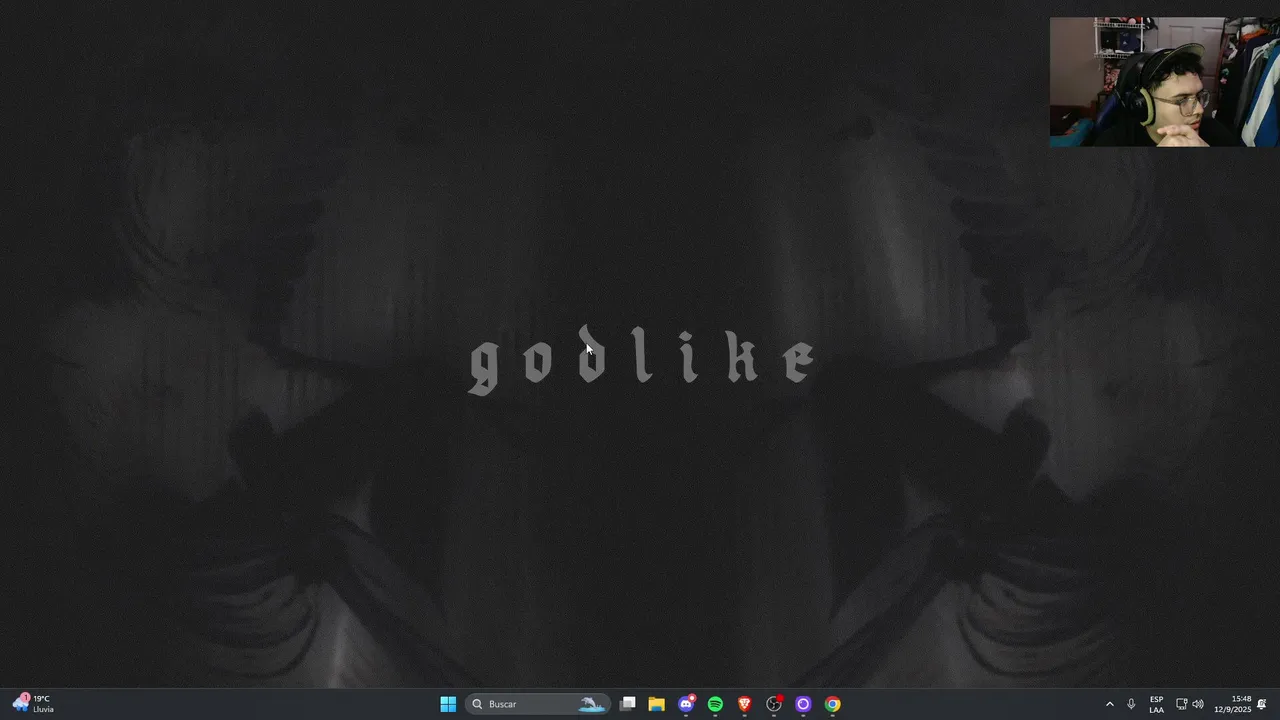
Task: Open Spotify from the taskbar
Action: pyautogui.click(x=715, y=704)
